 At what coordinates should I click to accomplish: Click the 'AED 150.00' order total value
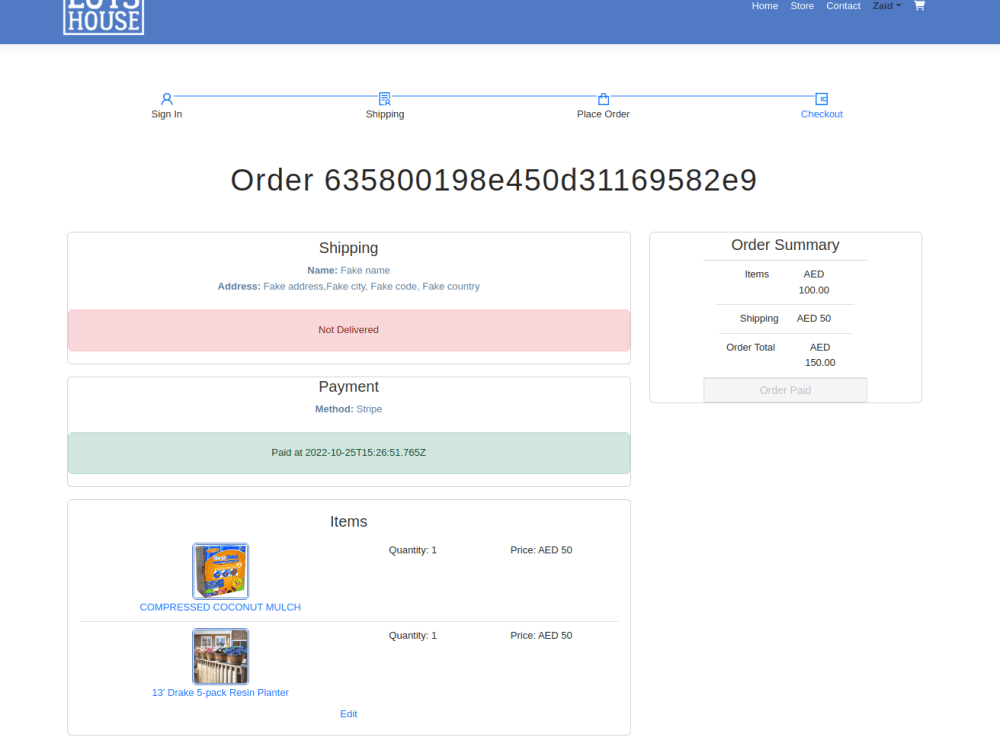[820, 355]
